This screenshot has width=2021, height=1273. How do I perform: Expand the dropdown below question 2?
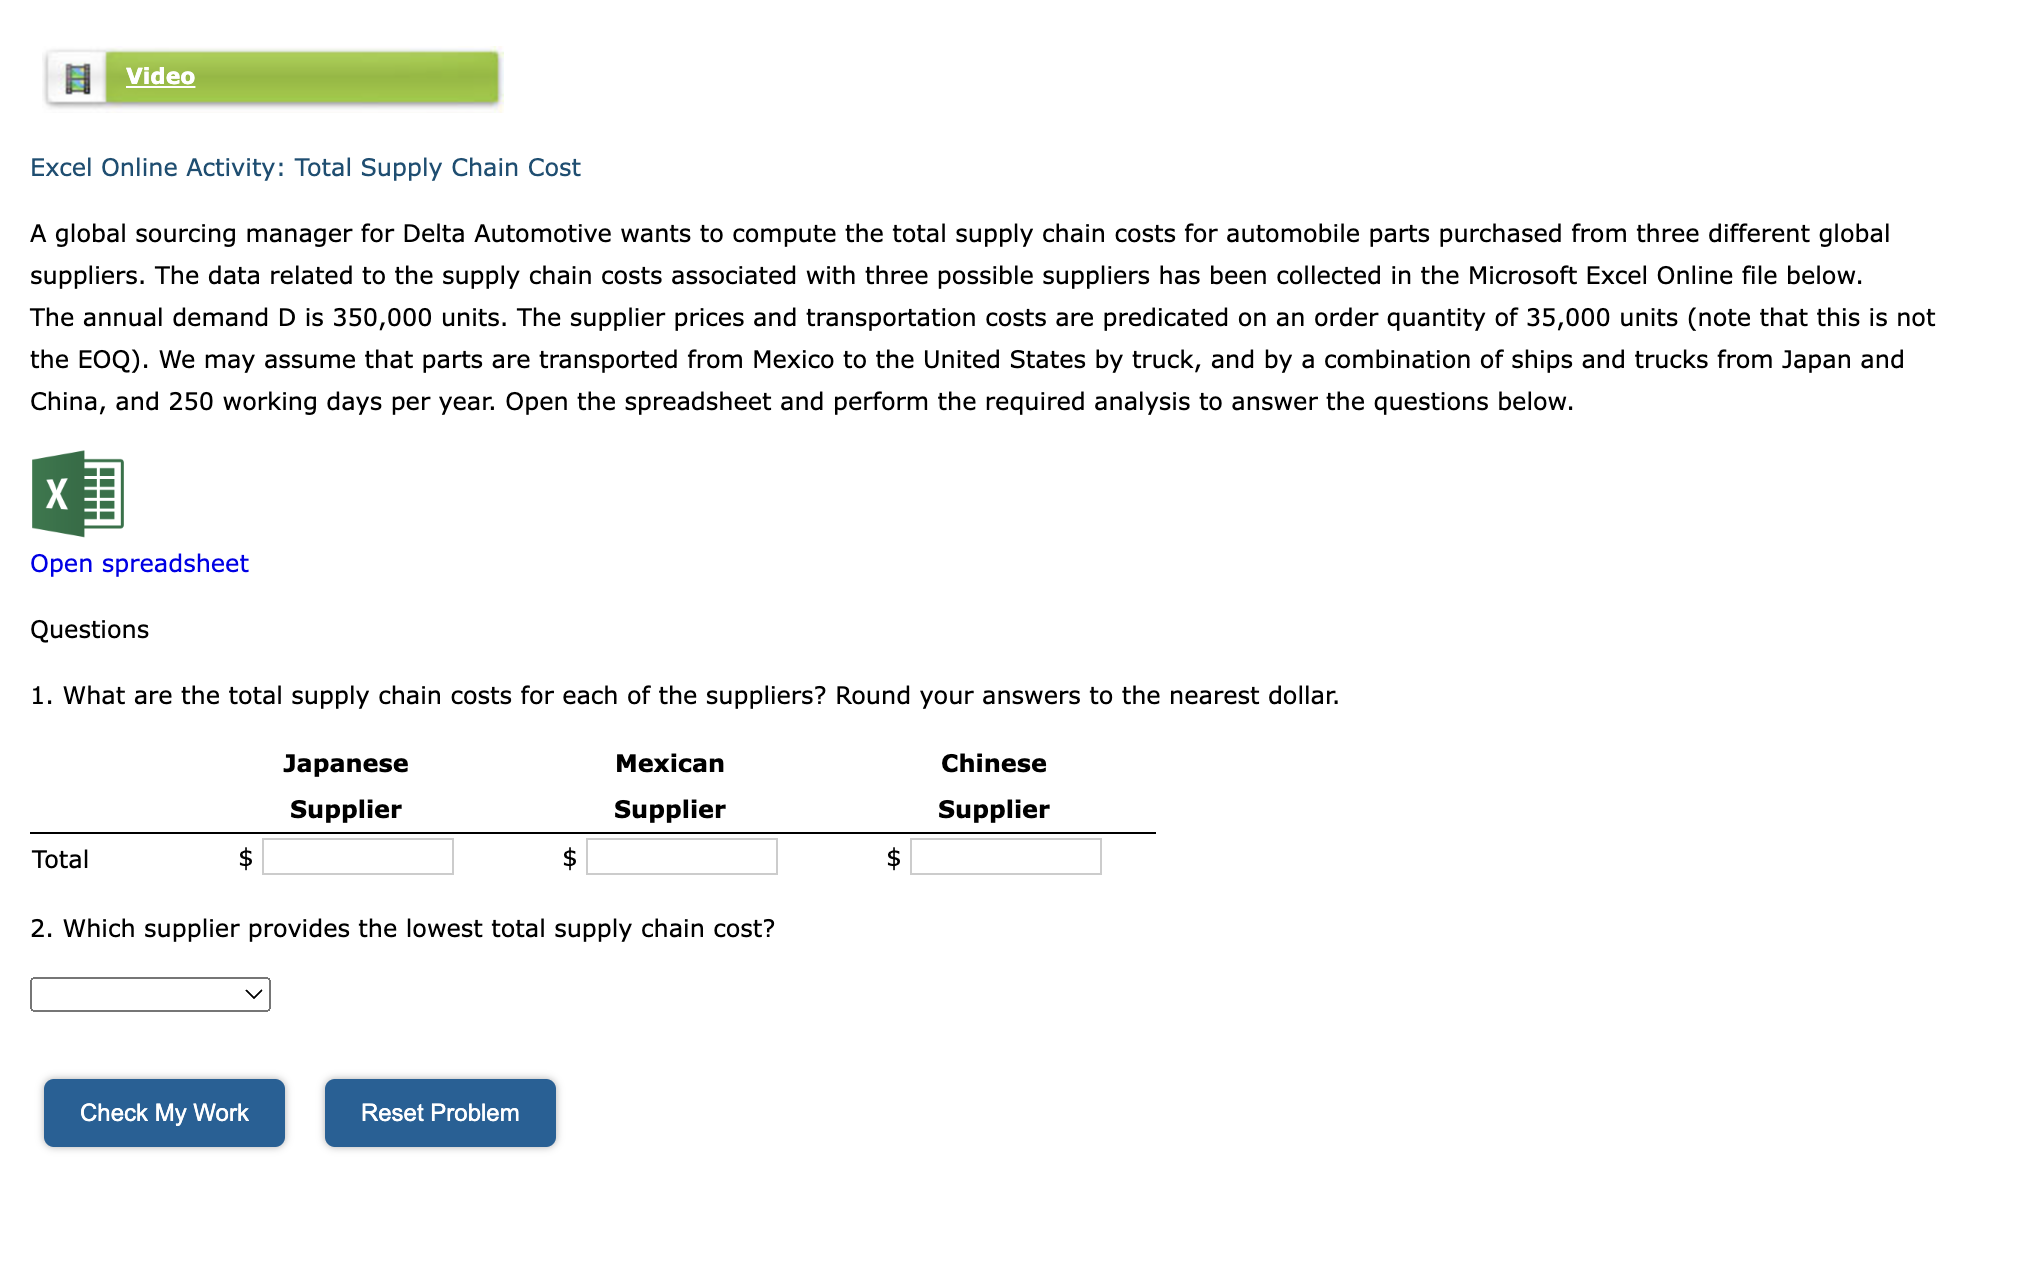150,994
